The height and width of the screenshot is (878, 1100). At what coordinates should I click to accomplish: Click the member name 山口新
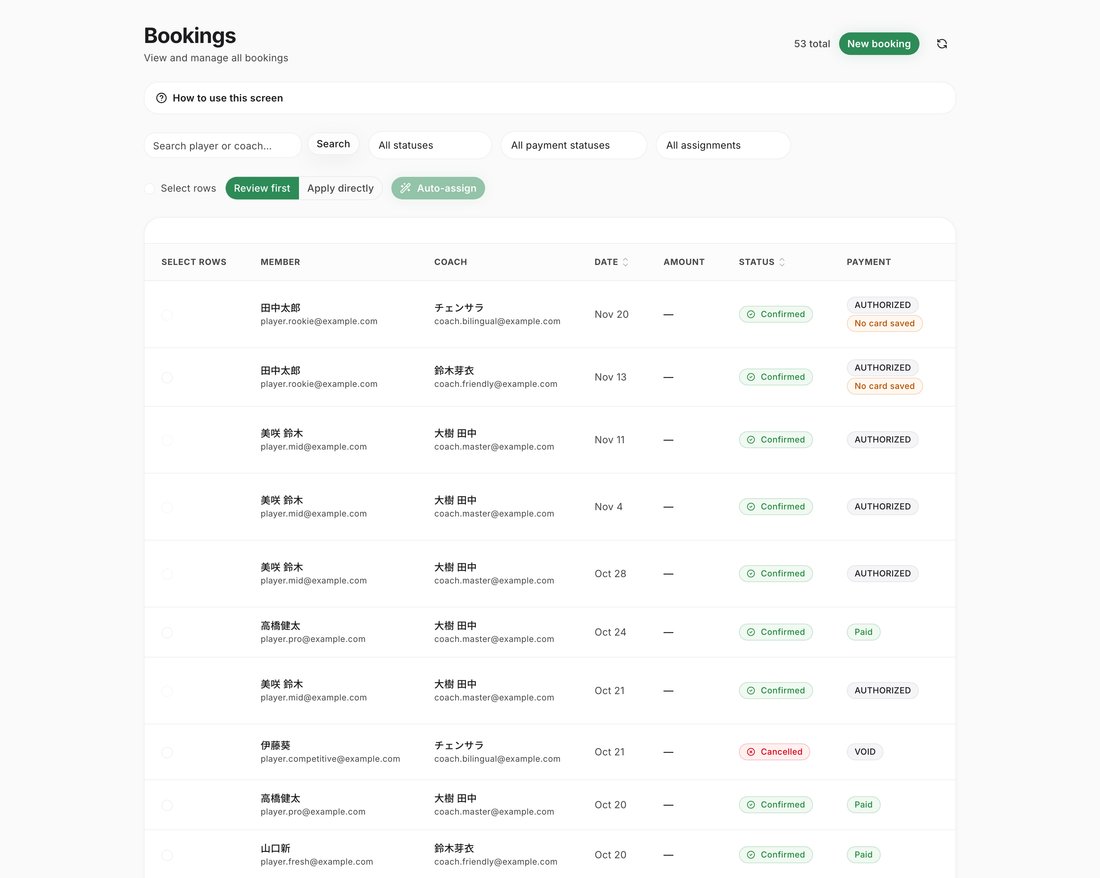pyautogui.click(x=275, y=849)
